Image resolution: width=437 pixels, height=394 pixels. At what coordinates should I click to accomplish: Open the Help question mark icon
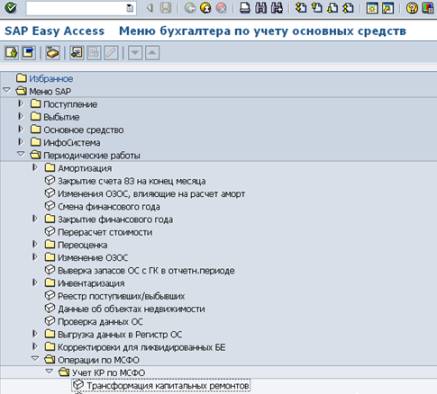click(412, 8)
